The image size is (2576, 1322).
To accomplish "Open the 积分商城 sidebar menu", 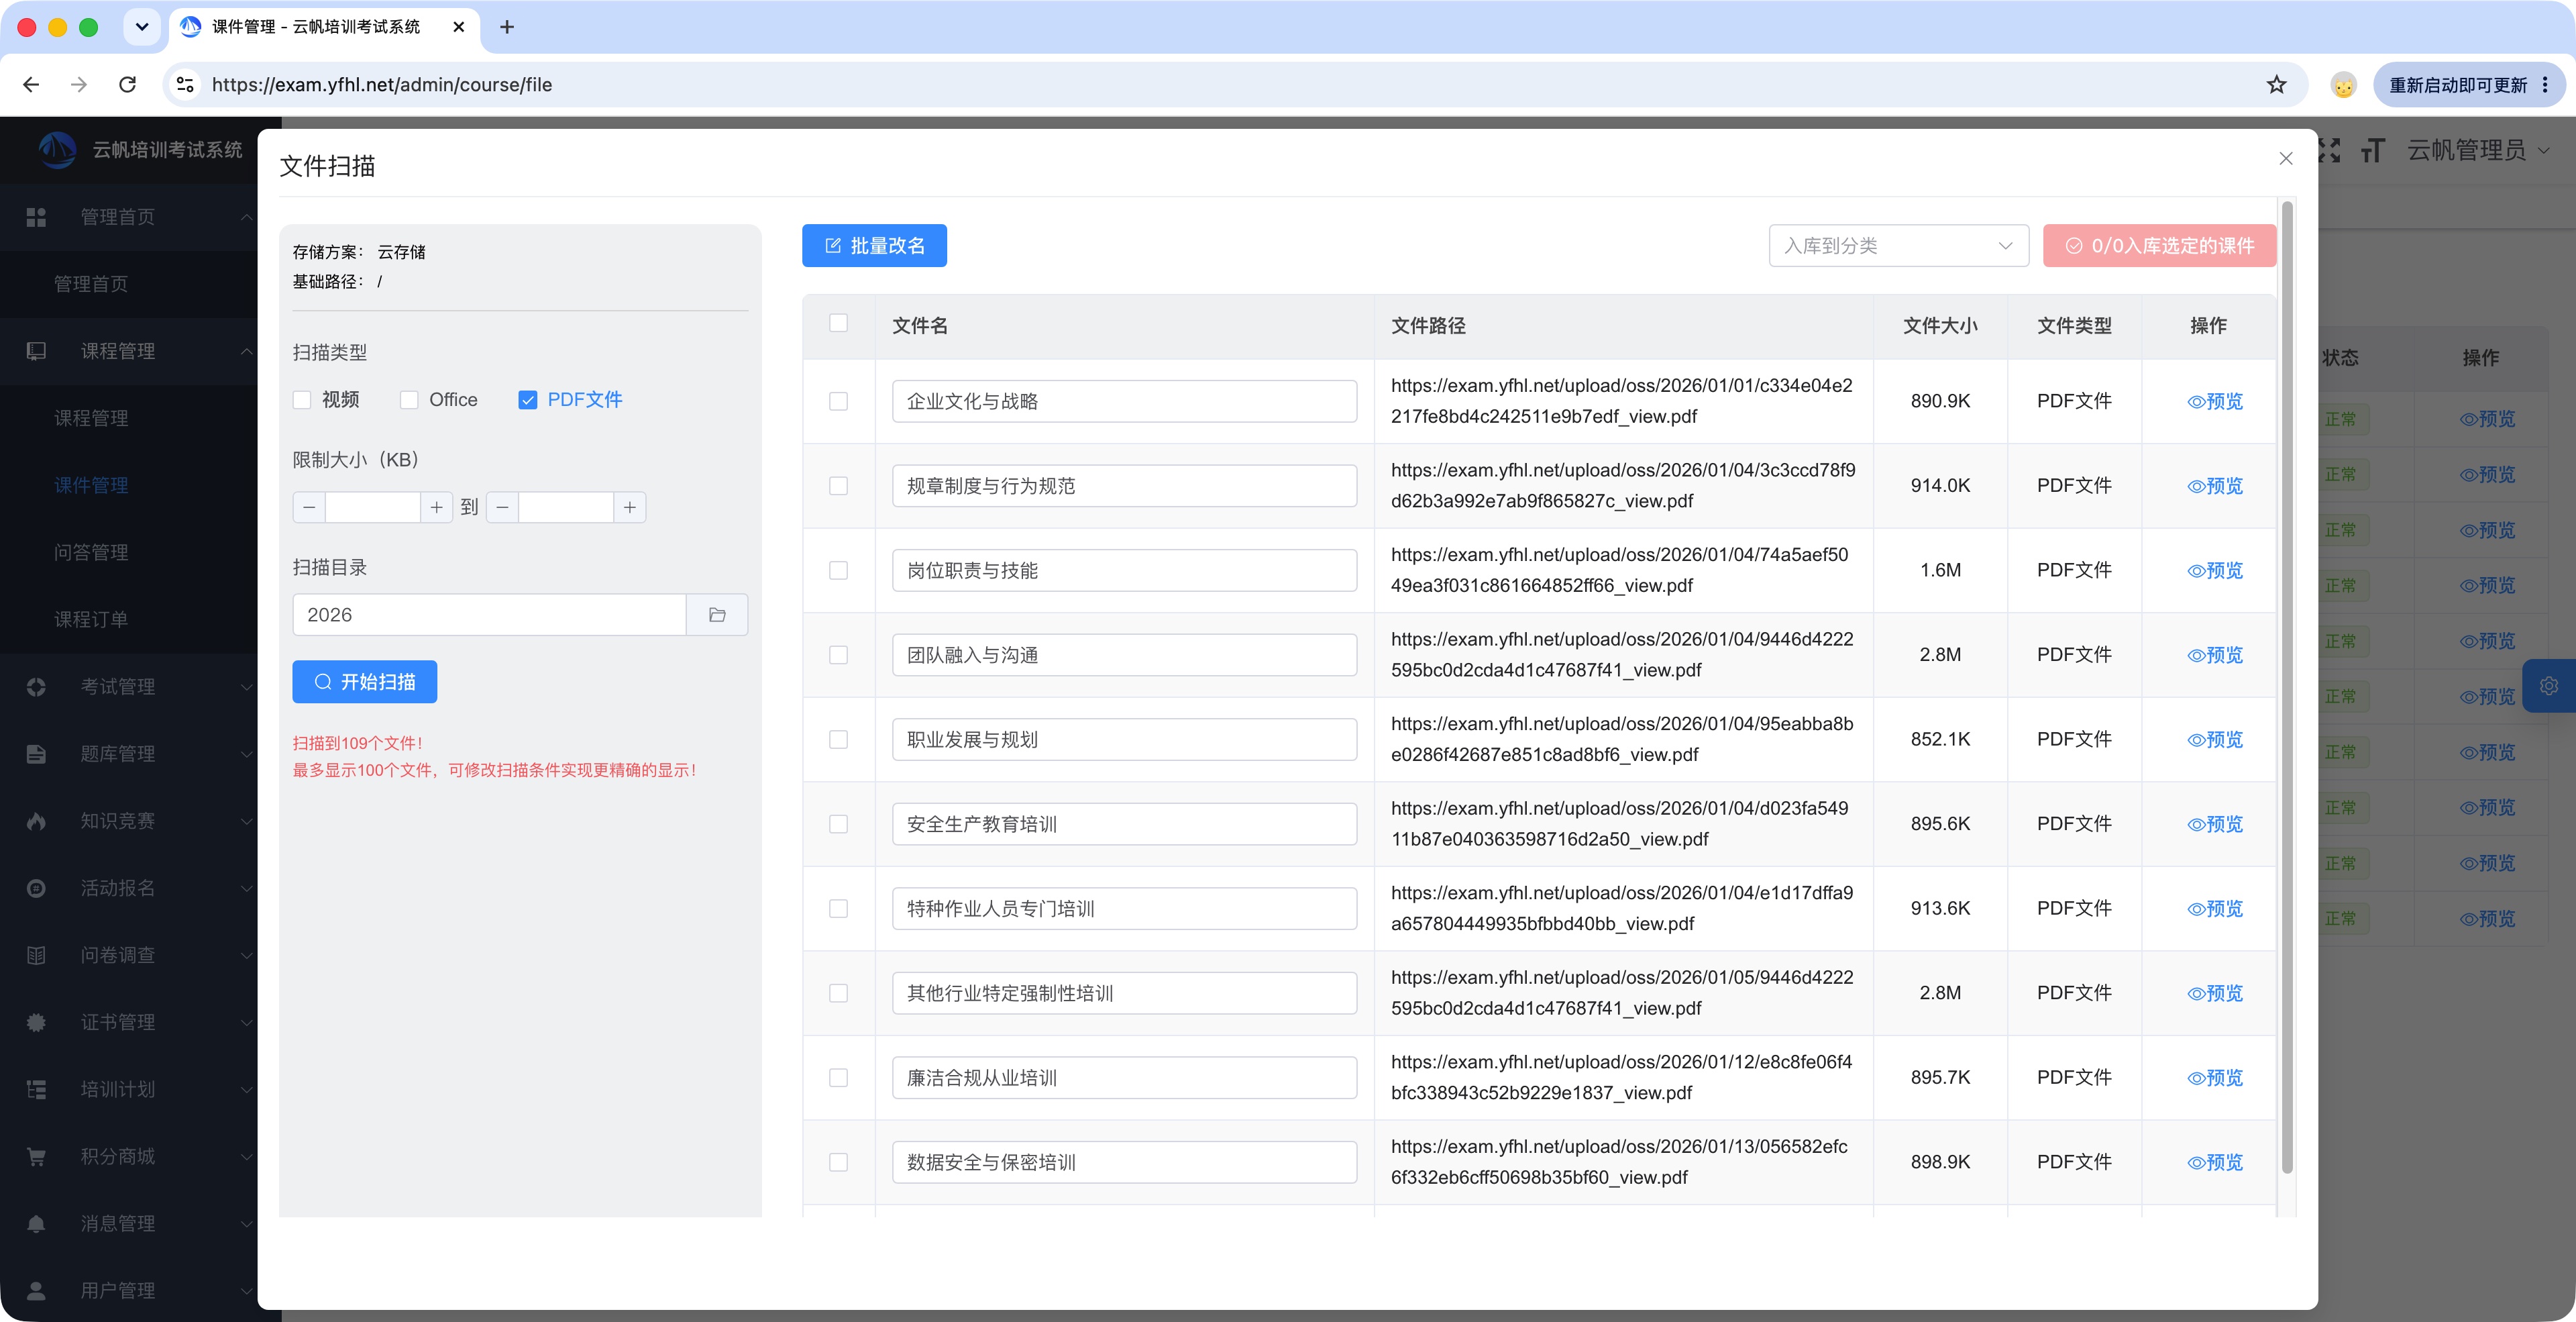I will [129, 1156].
